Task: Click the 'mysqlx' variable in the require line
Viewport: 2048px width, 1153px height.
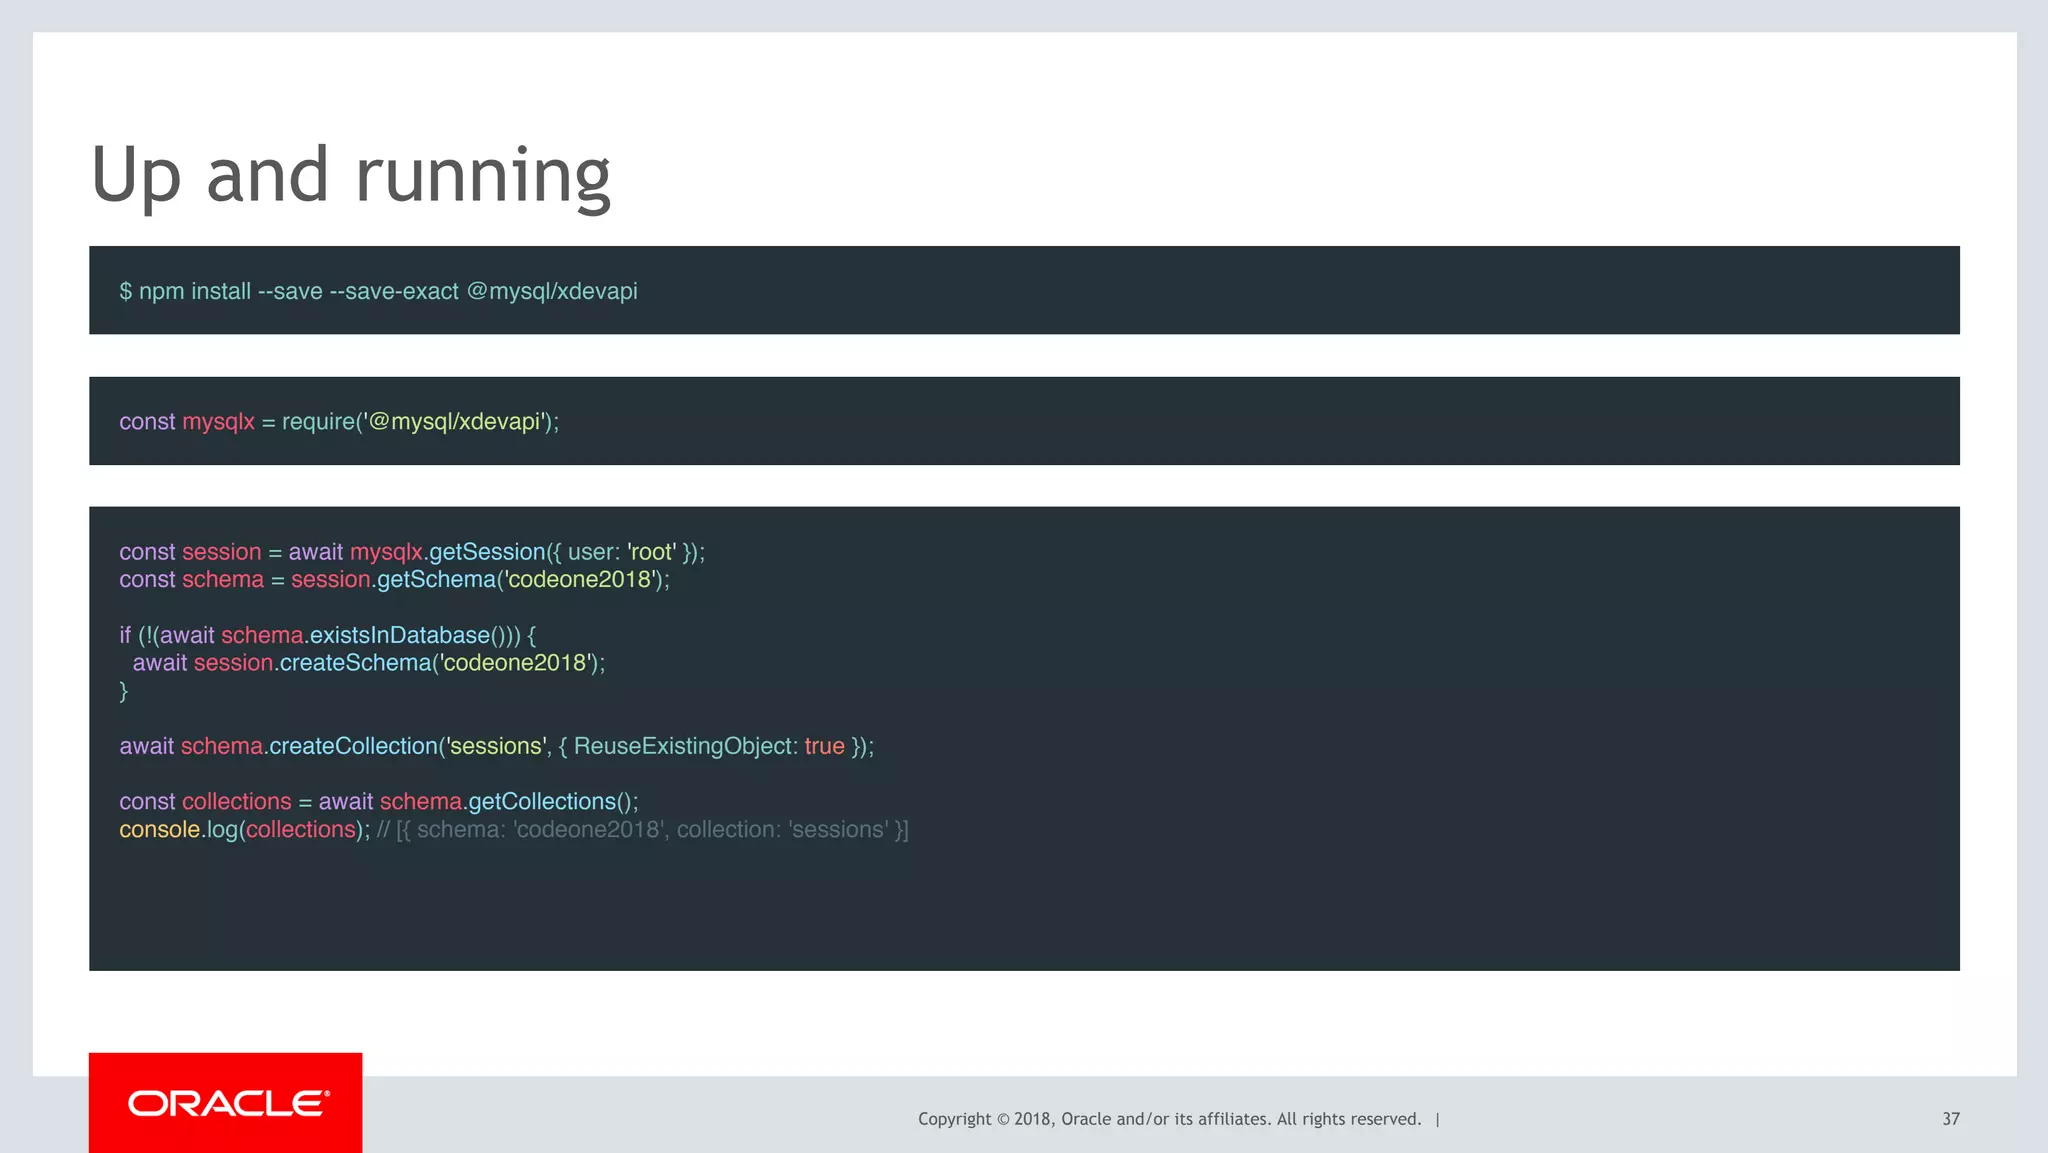Action: (218, 422)
